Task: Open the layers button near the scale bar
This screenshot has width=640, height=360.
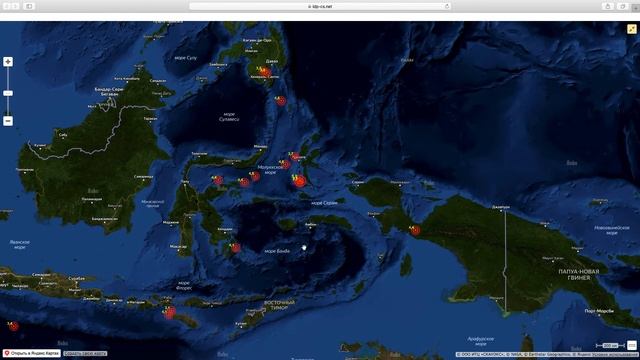Action: point(631,345)
